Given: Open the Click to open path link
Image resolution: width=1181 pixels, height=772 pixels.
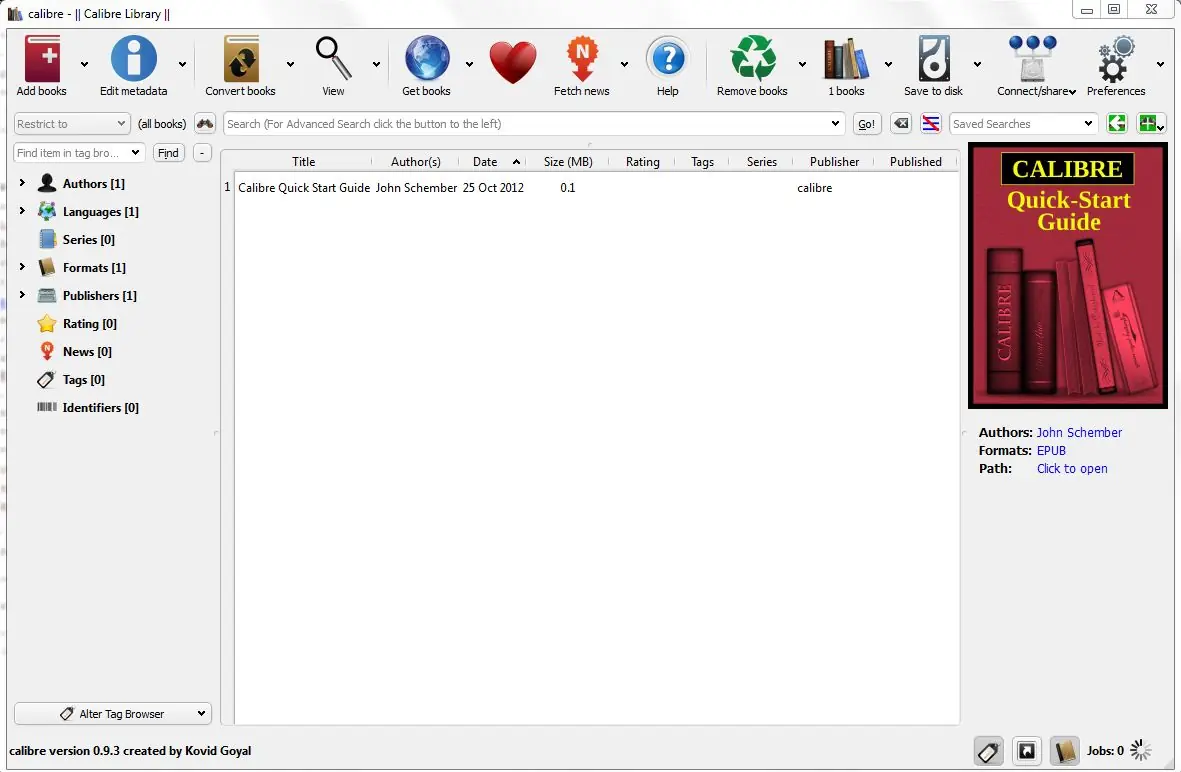Looking at the screenshot, I should pos(1072,468).
